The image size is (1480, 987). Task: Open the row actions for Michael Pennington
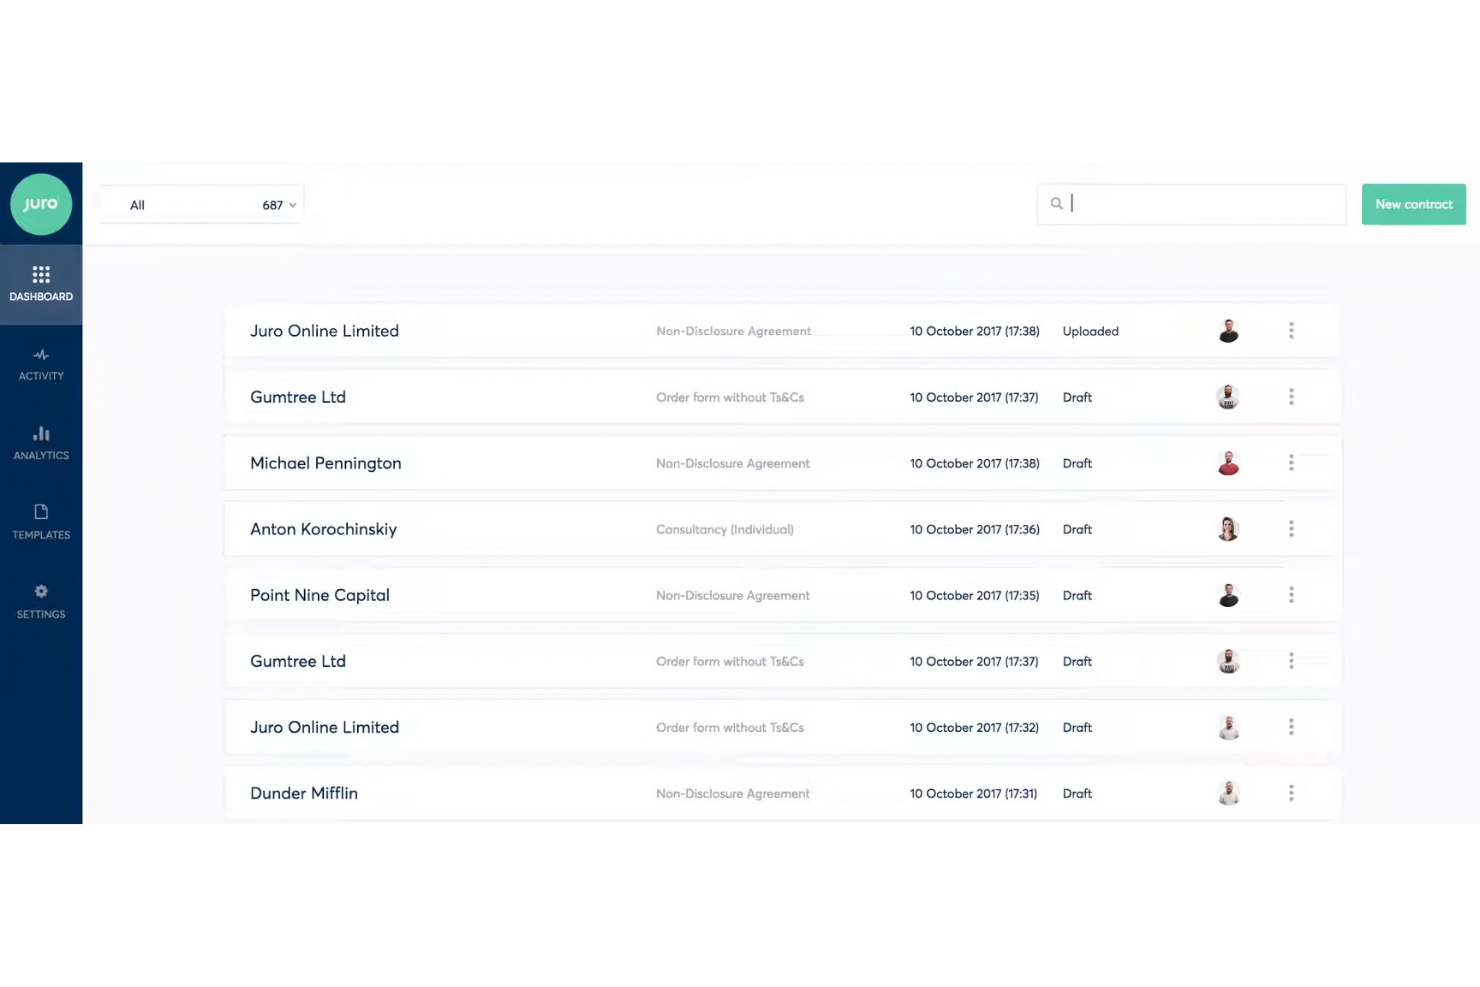tap(1291, 463)
